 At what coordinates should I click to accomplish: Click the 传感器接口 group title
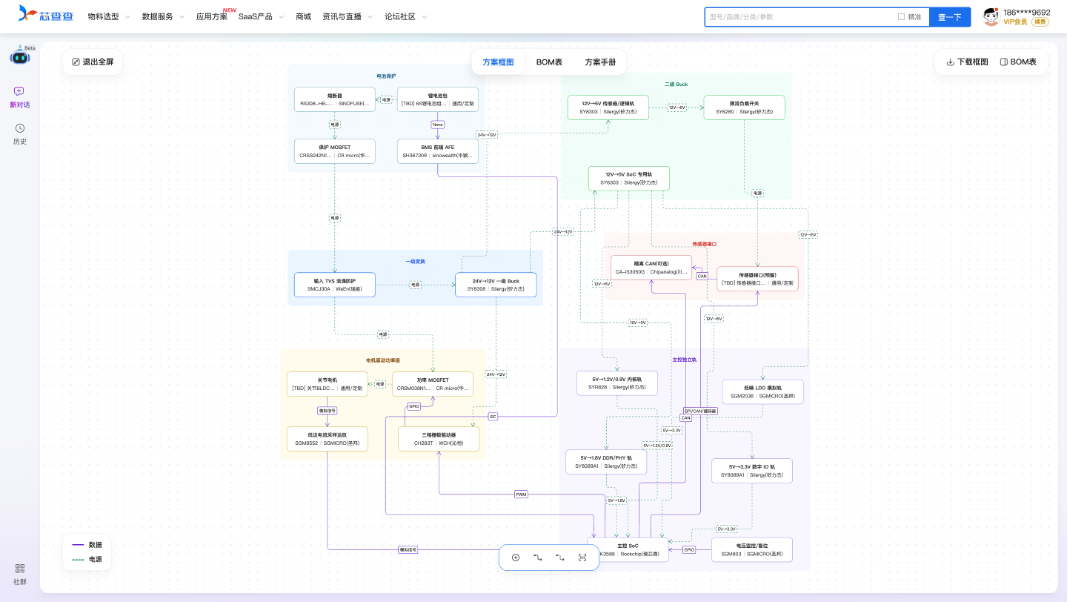click(x=704, y=244)
